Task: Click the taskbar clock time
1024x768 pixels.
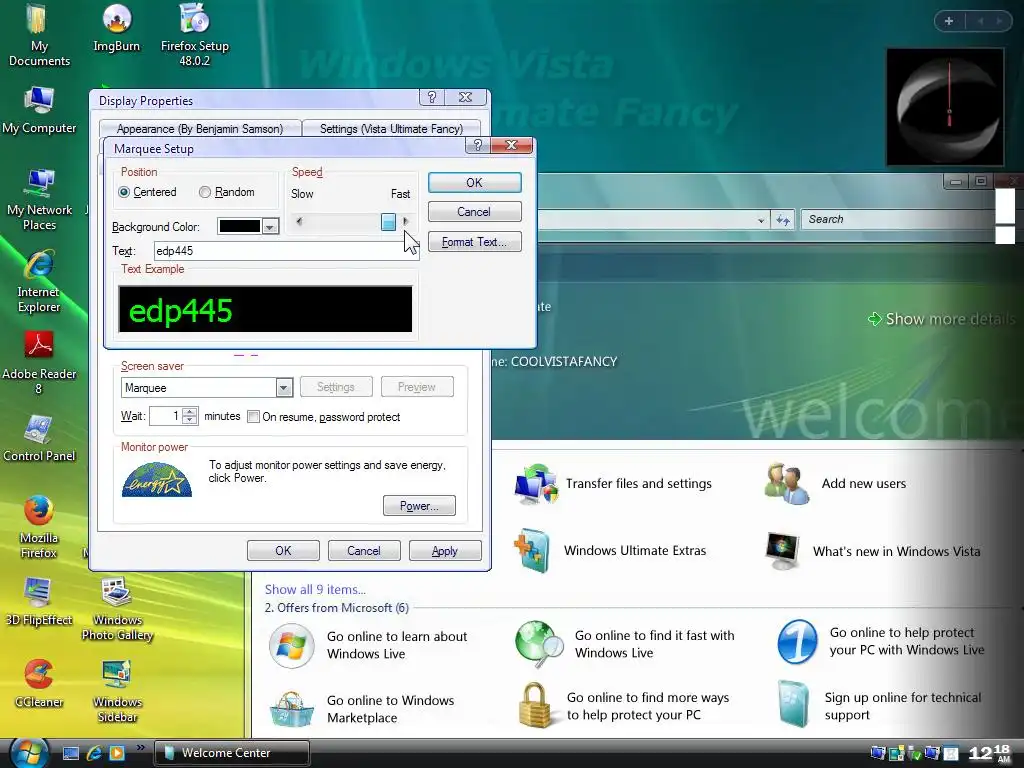Action: (990, 753)
